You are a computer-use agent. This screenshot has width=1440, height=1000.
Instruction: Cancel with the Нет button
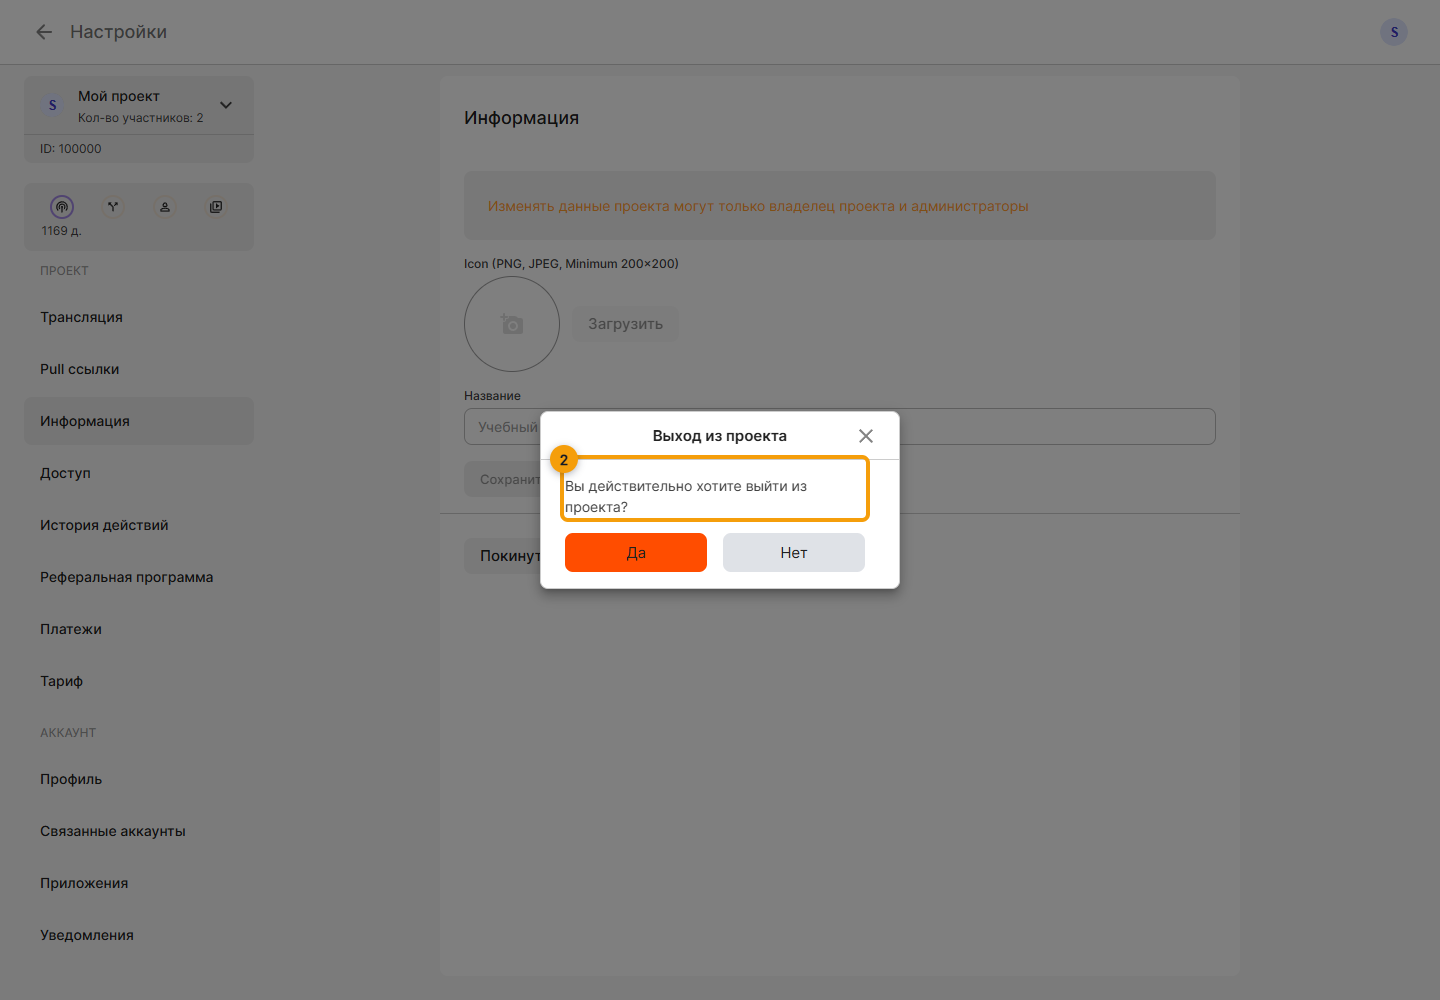tap(794, 552)
